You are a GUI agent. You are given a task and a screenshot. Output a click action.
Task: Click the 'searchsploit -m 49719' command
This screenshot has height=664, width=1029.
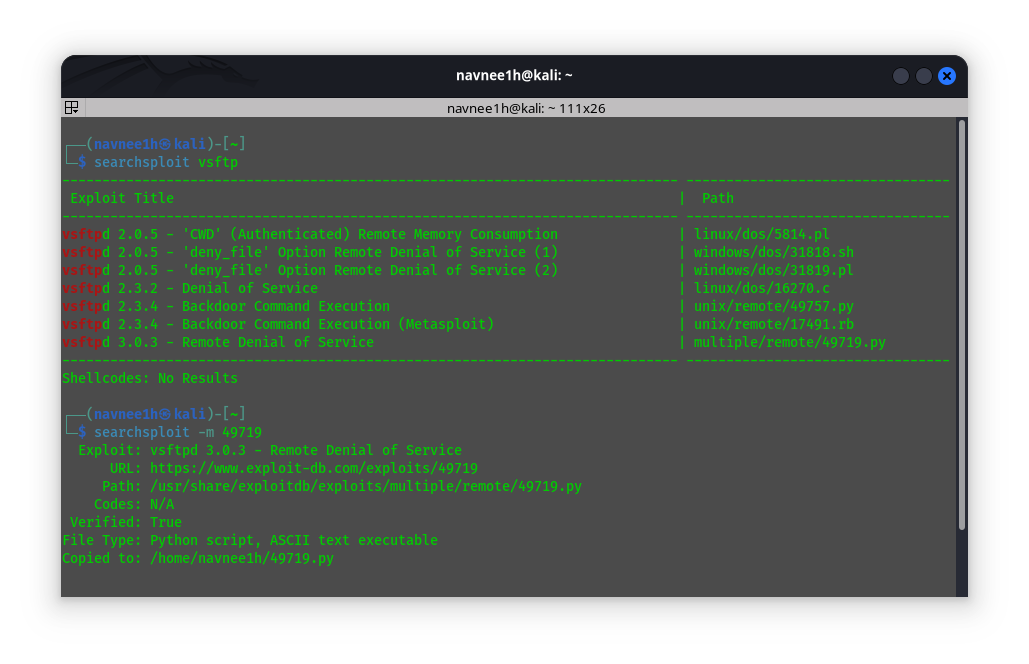click(178, 432)
